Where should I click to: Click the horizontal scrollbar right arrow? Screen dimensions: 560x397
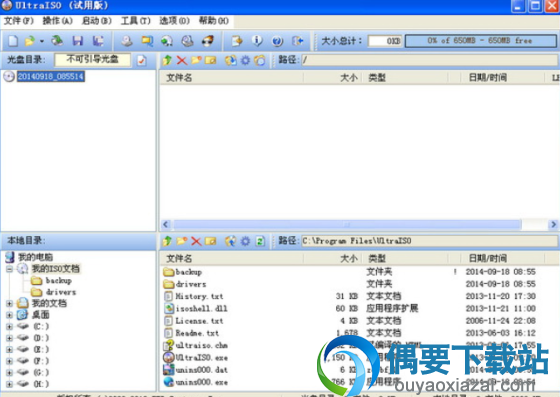553,224
